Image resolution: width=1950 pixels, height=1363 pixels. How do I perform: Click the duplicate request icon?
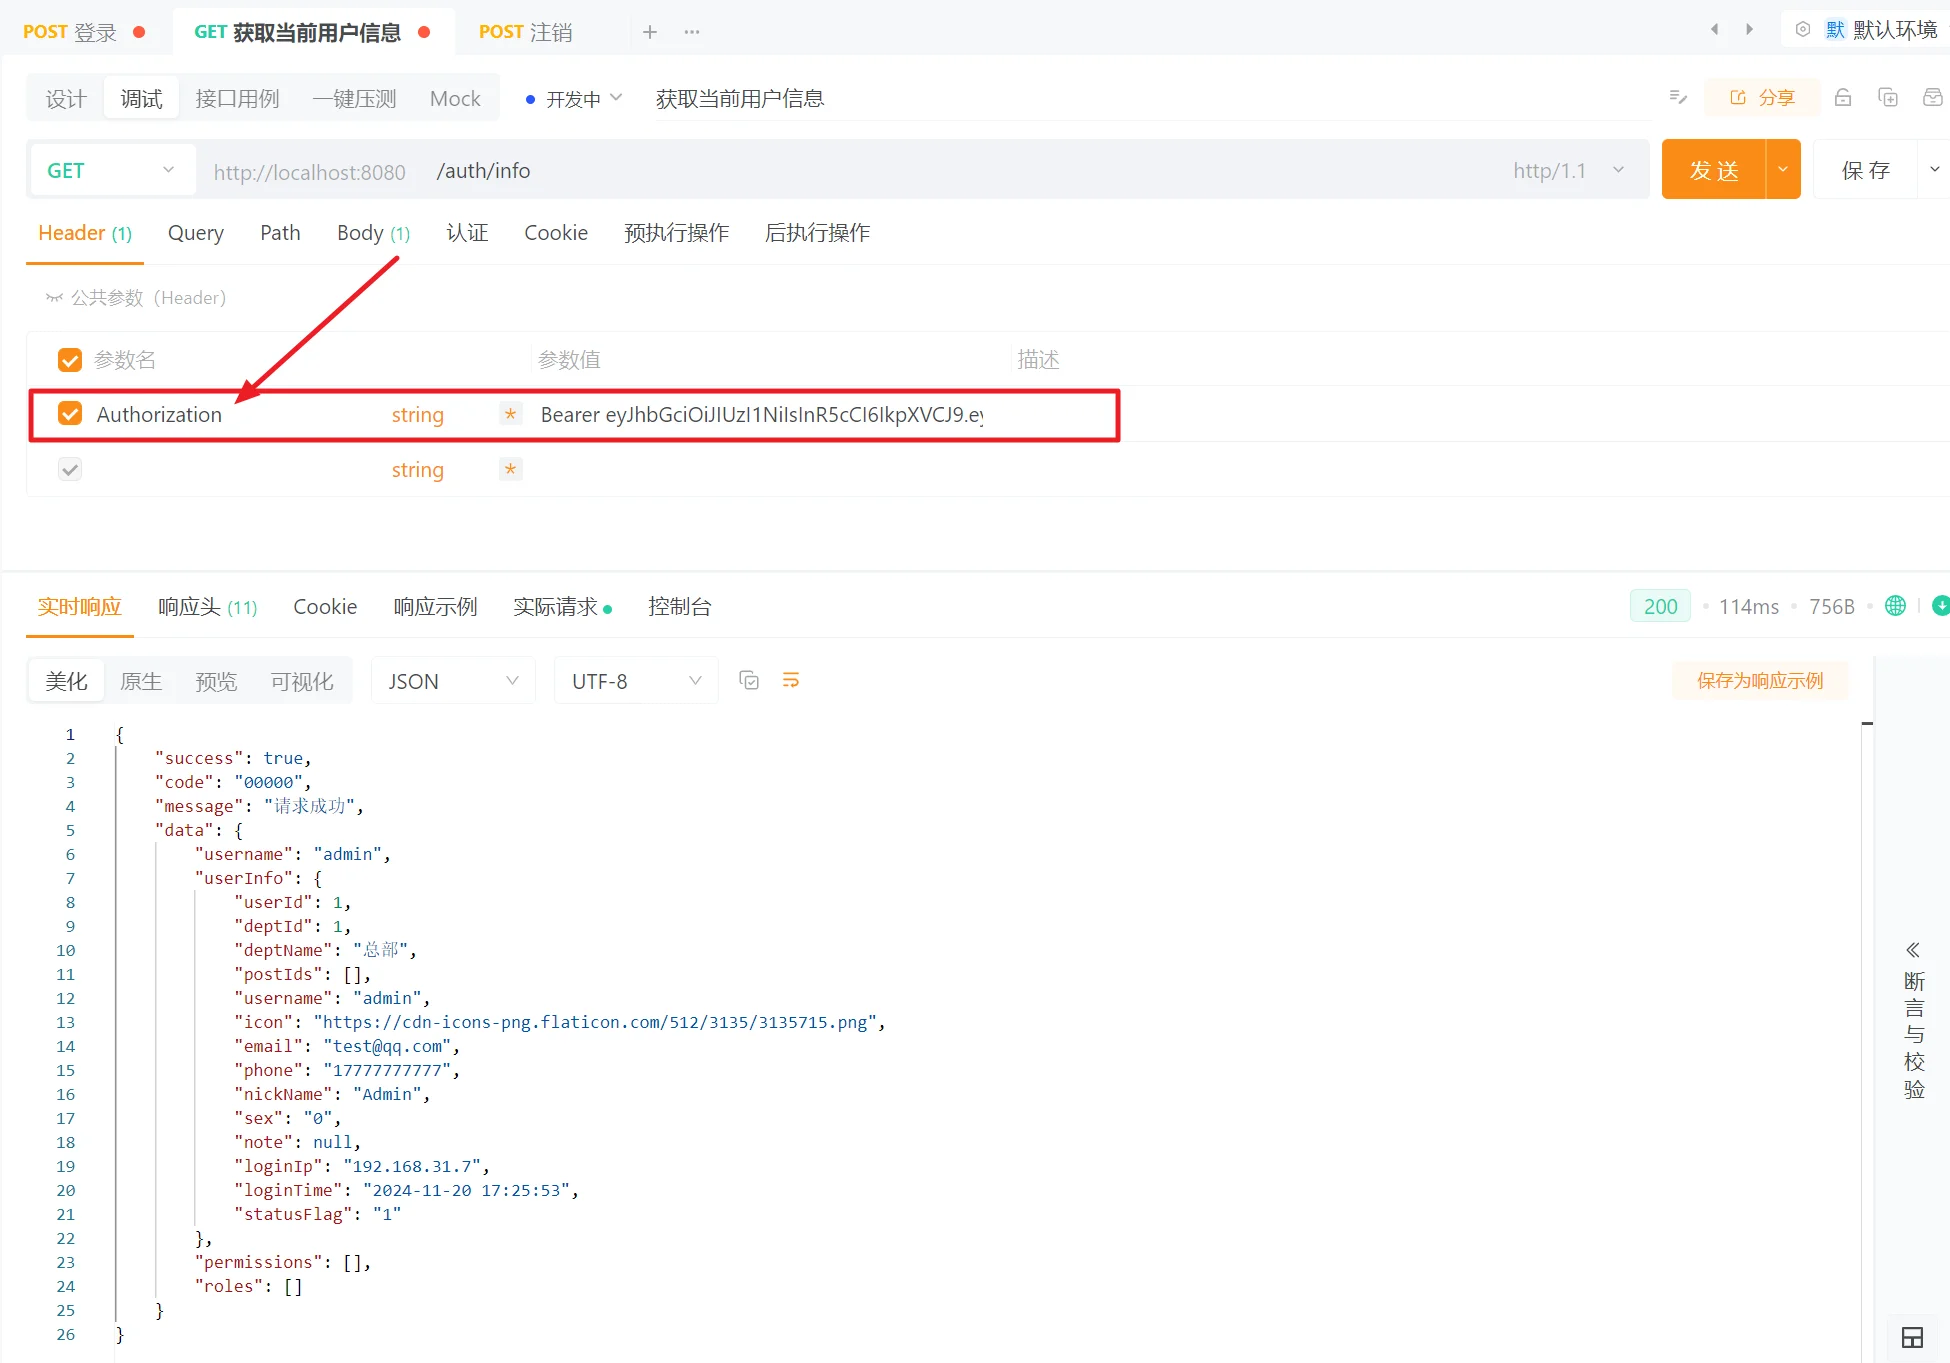[x=1888, y=97]
